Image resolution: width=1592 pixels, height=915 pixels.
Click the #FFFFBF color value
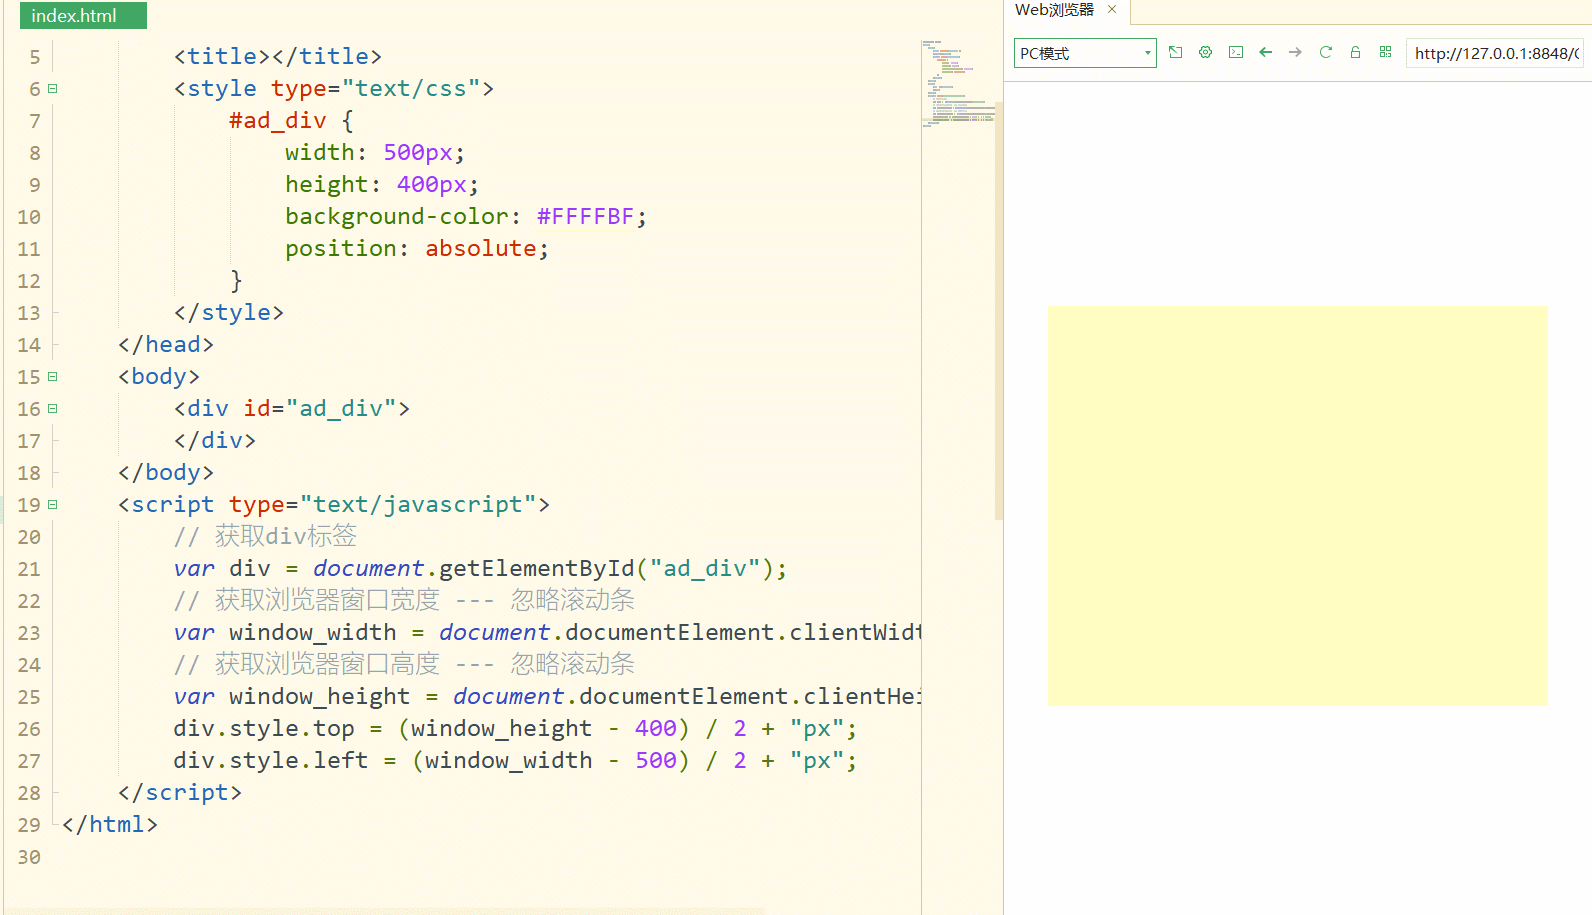tap(586, 216)
